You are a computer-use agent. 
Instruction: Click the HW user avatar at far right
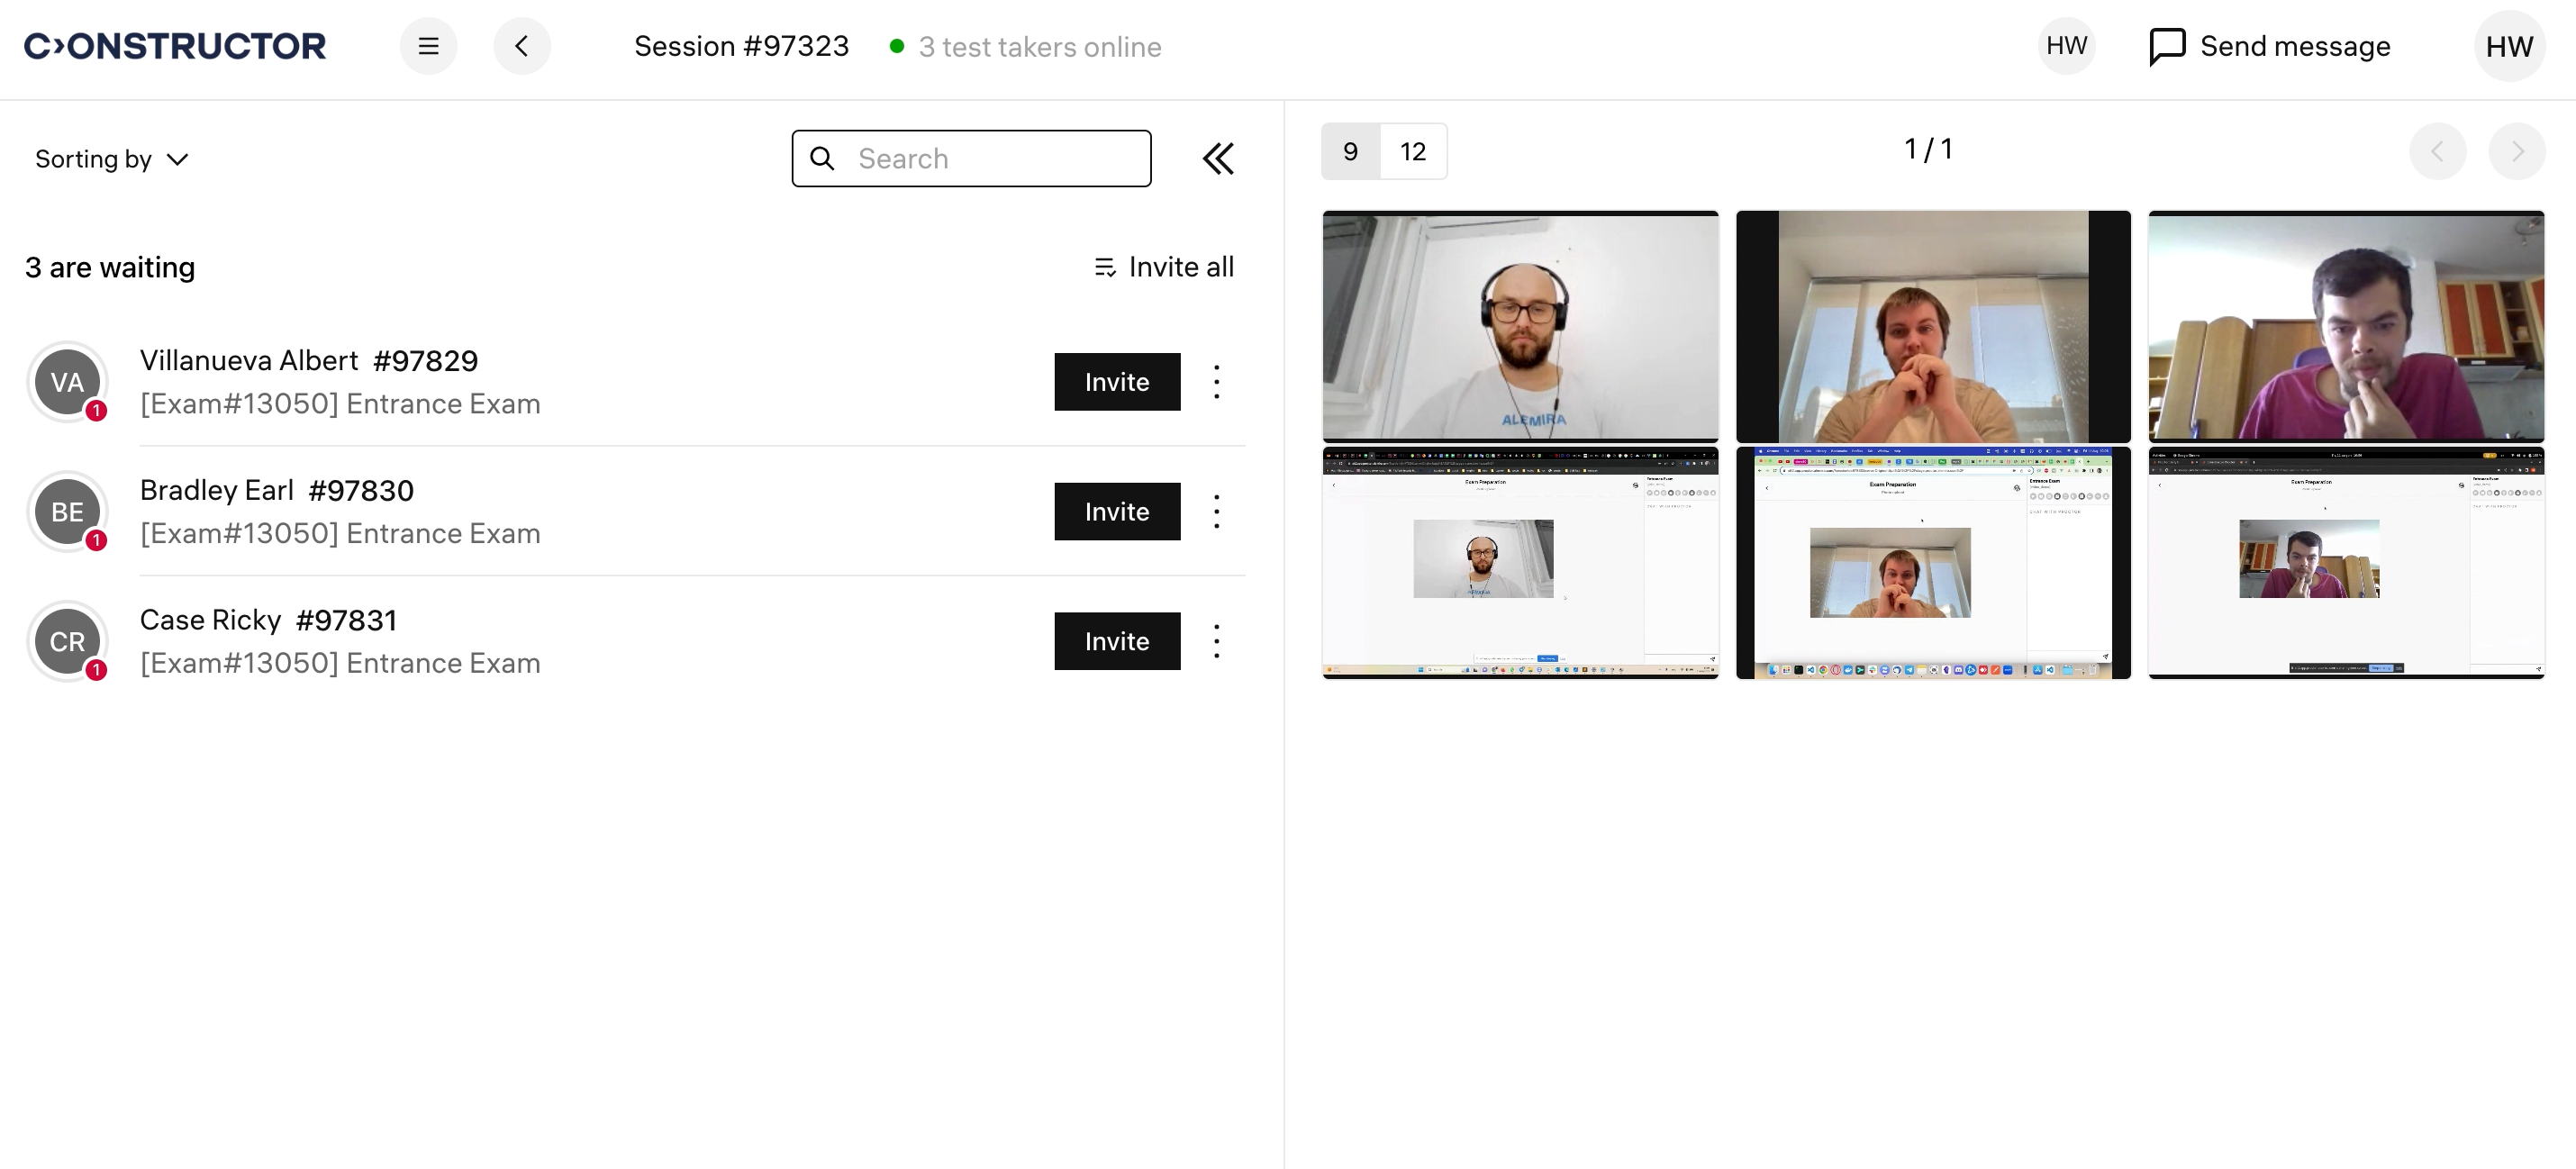pyautogui.click(x=2508, y=46)
